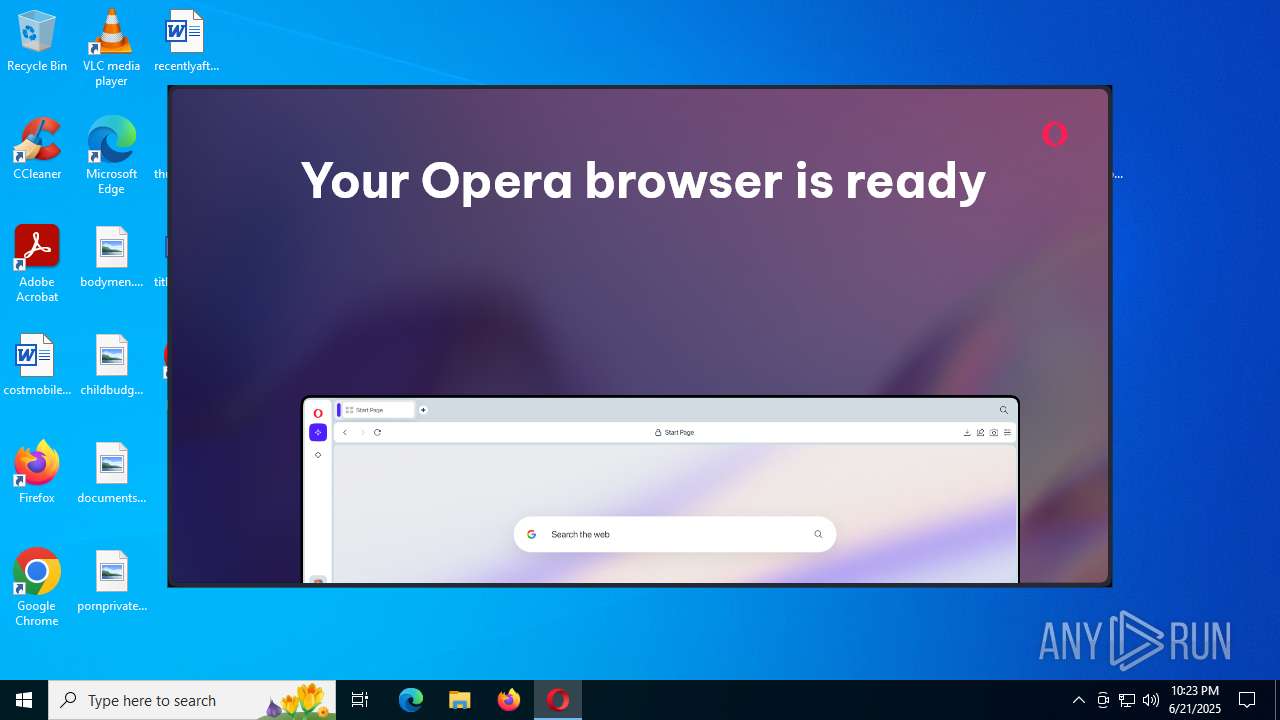
Task: Launch Google Chrome desktop shortcut
Action: [x=37, y=588]
